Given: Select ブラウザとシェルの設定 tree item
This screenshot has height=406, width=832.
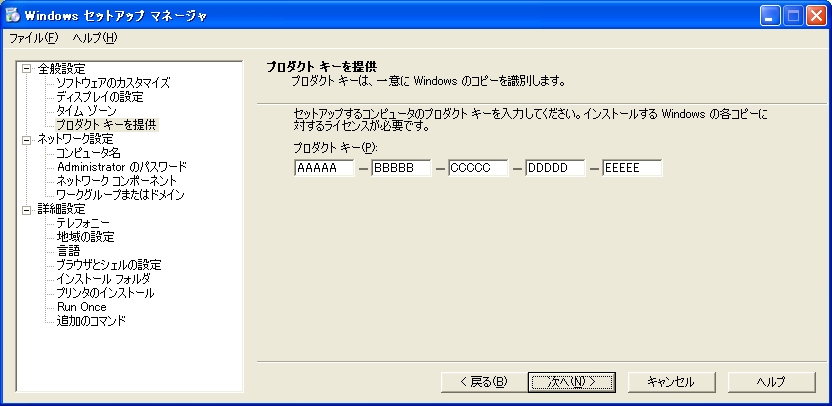Looking at the screenshot, I should pyautogui.click(x=109, y=264).
